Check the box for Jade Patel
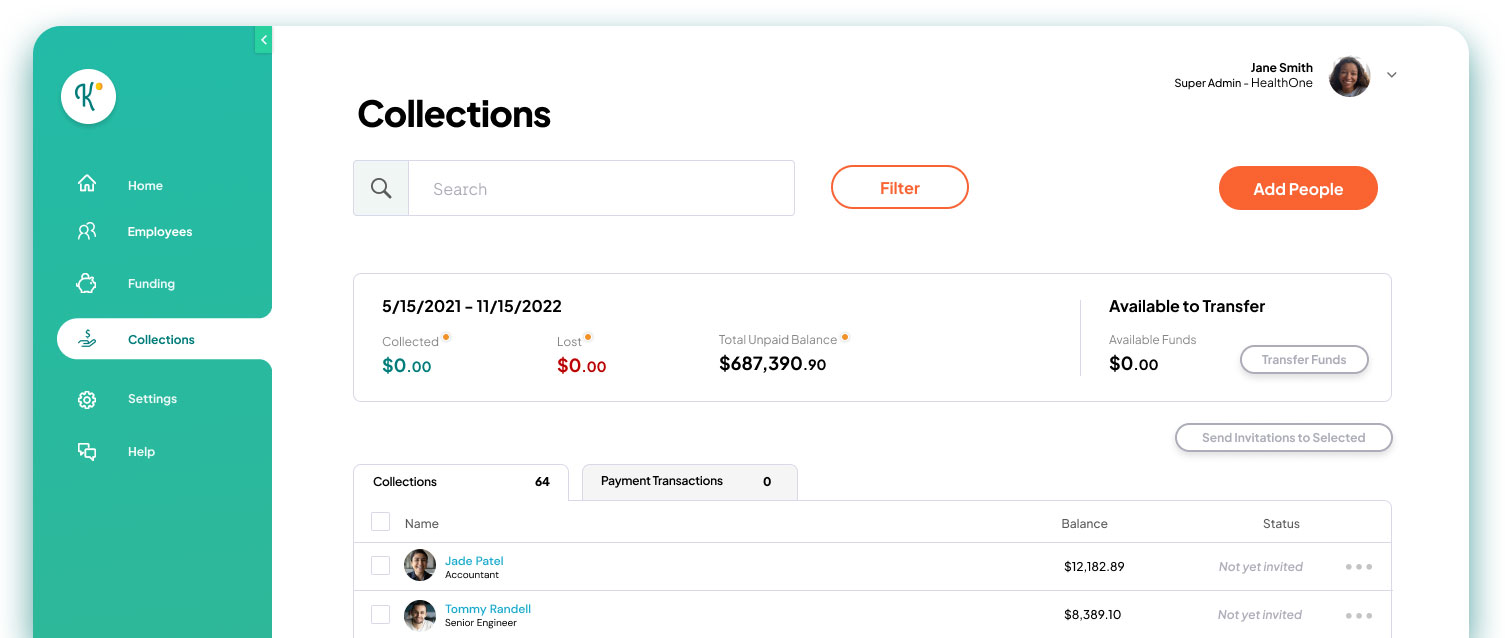1505x638 pixels. click(380, 565)
